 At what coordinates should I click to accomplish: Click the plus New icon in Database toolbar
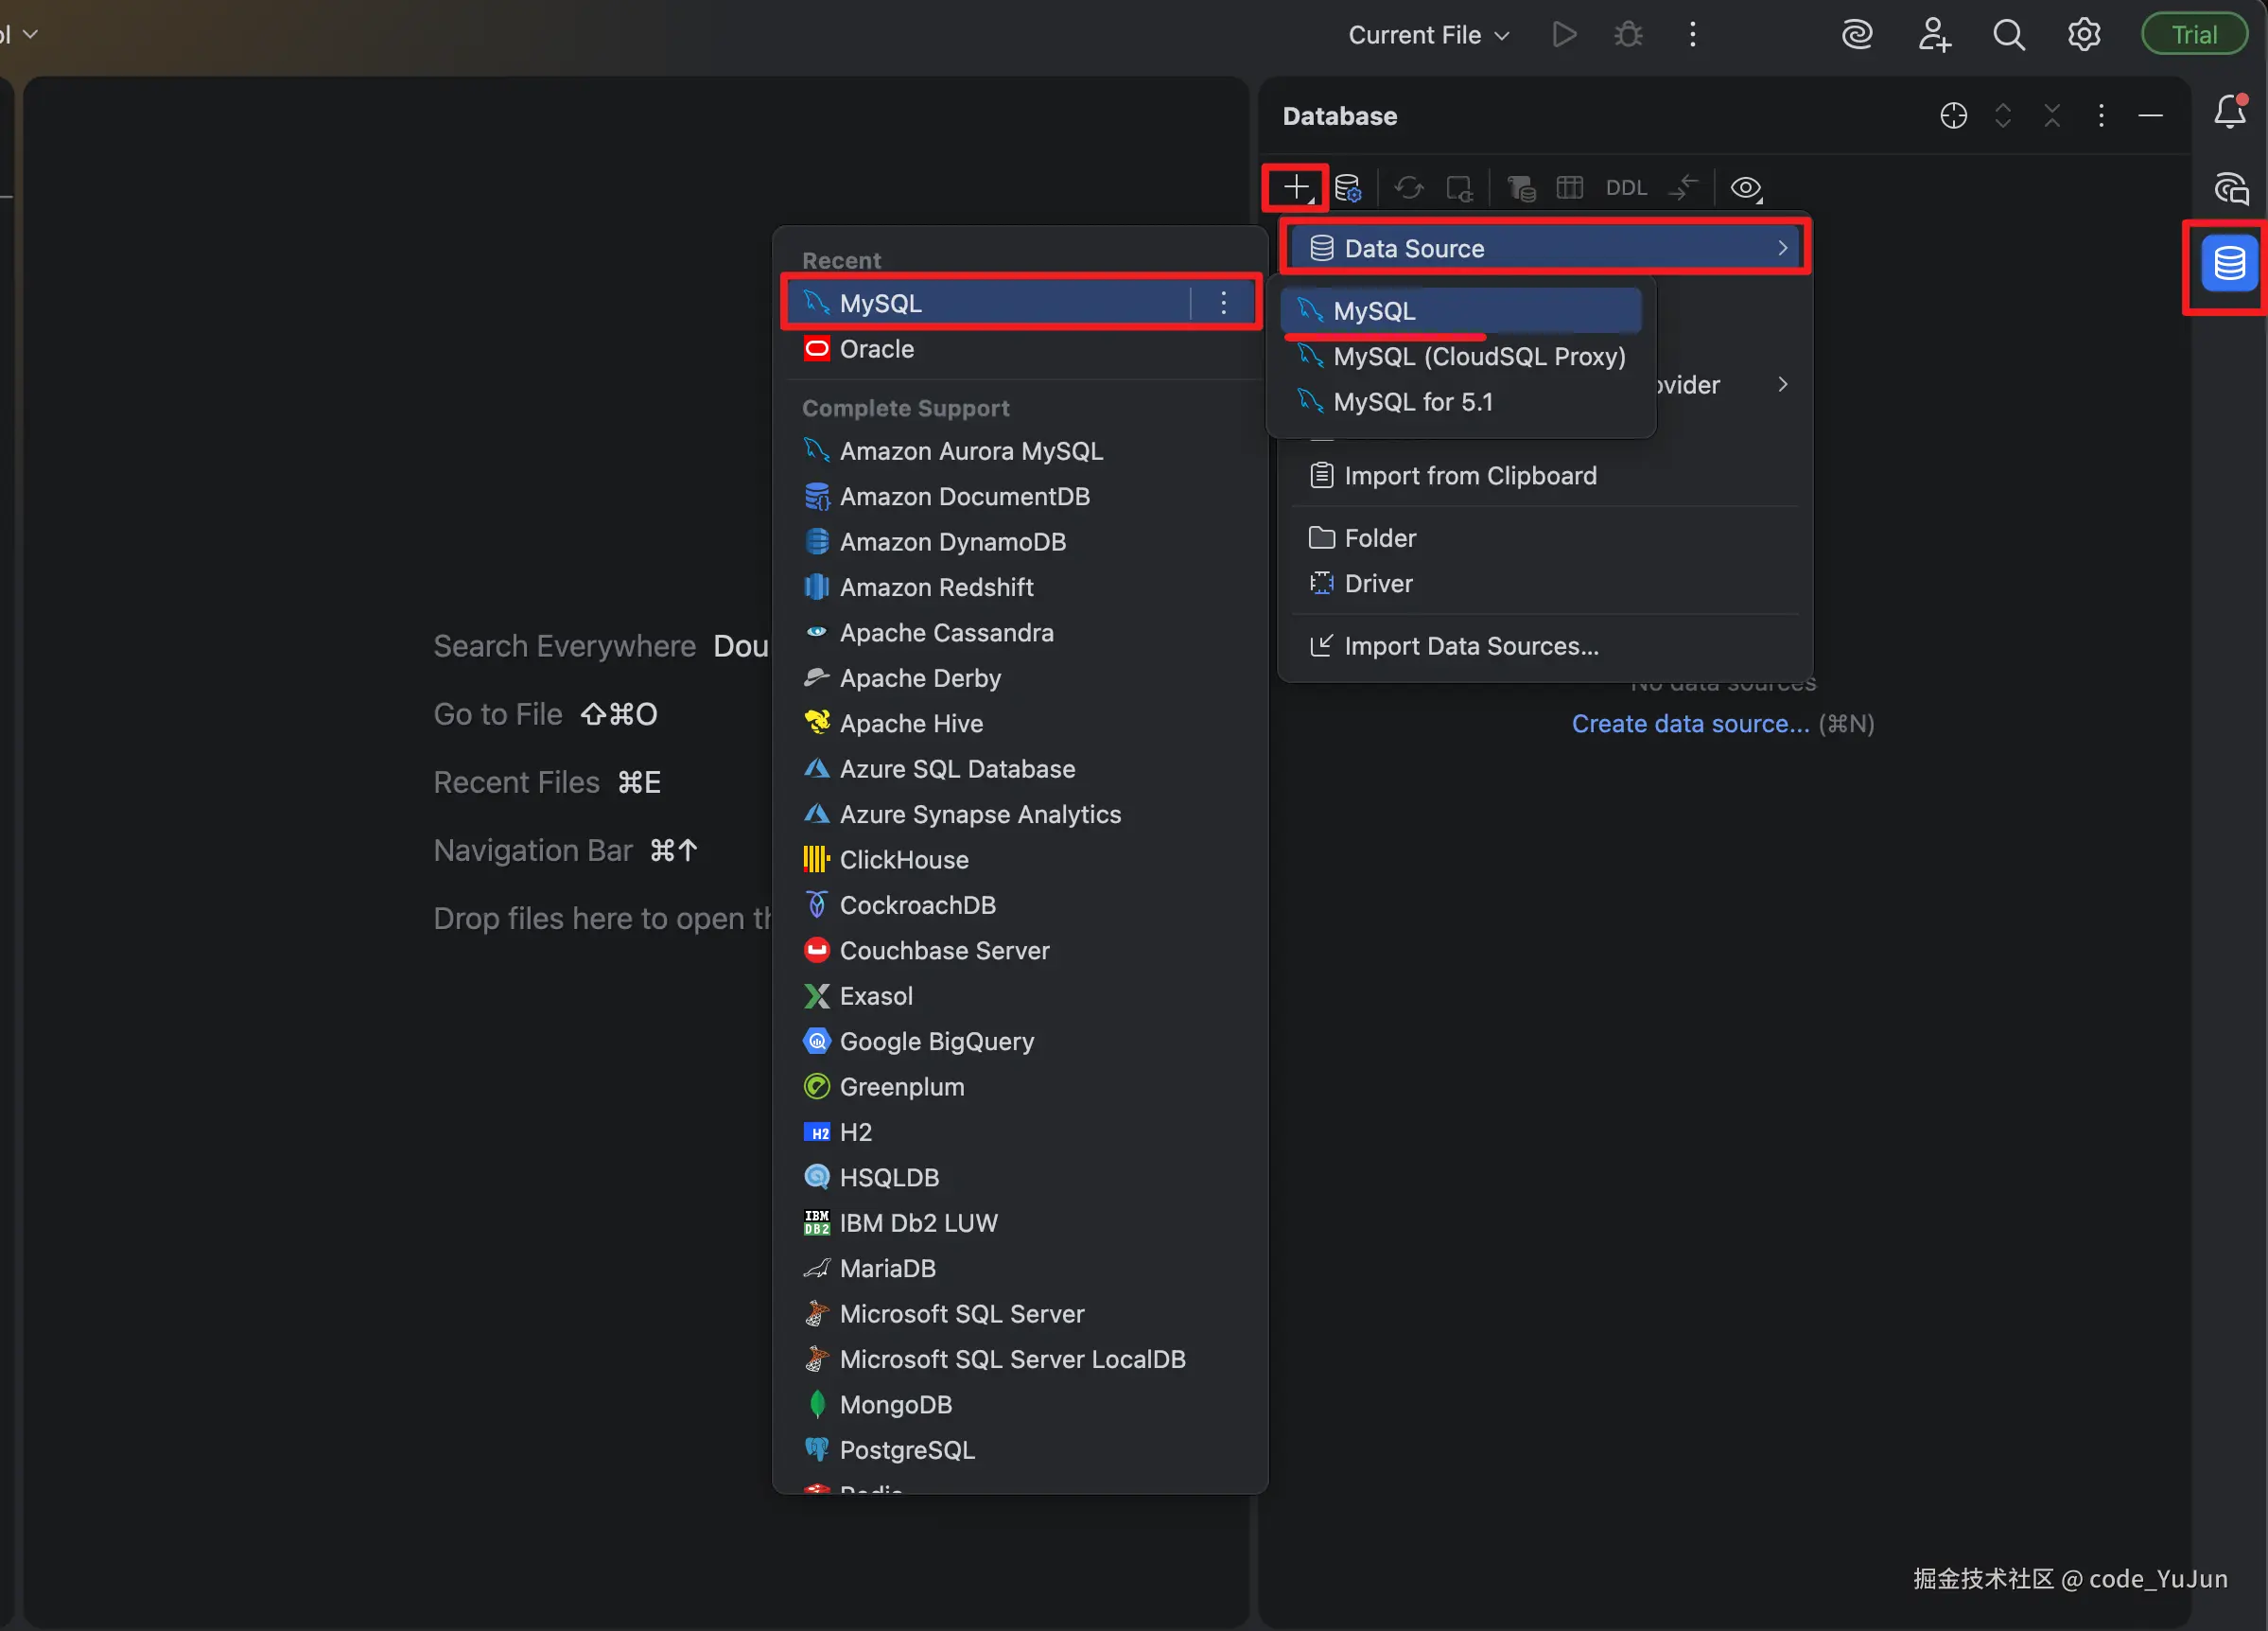click(1294, 187)
